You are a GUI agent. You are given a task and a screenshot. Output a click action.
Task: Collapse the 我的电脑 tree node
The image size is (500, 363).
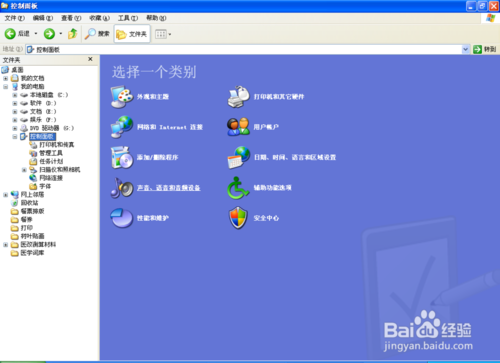(5, 87)
